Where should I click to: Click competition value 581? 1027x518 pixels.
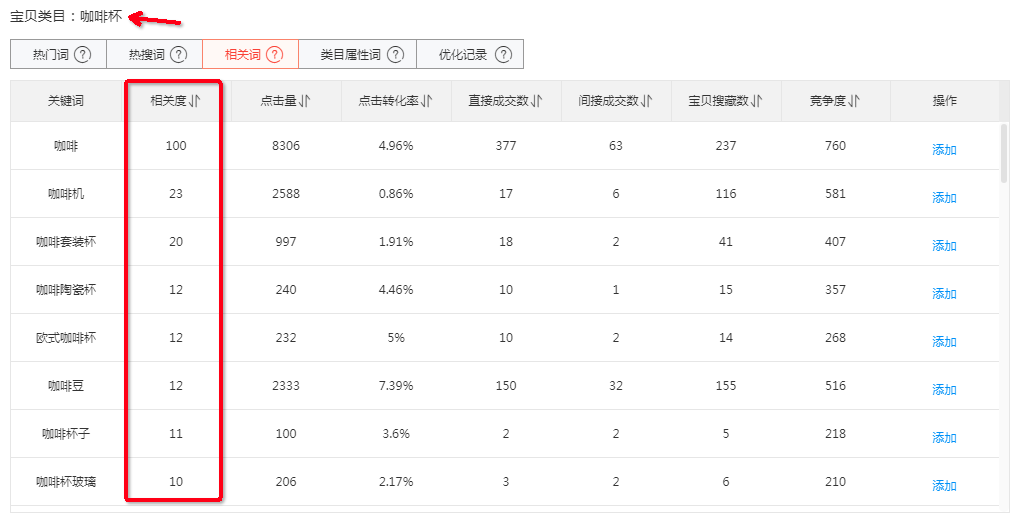coord(836,194)
